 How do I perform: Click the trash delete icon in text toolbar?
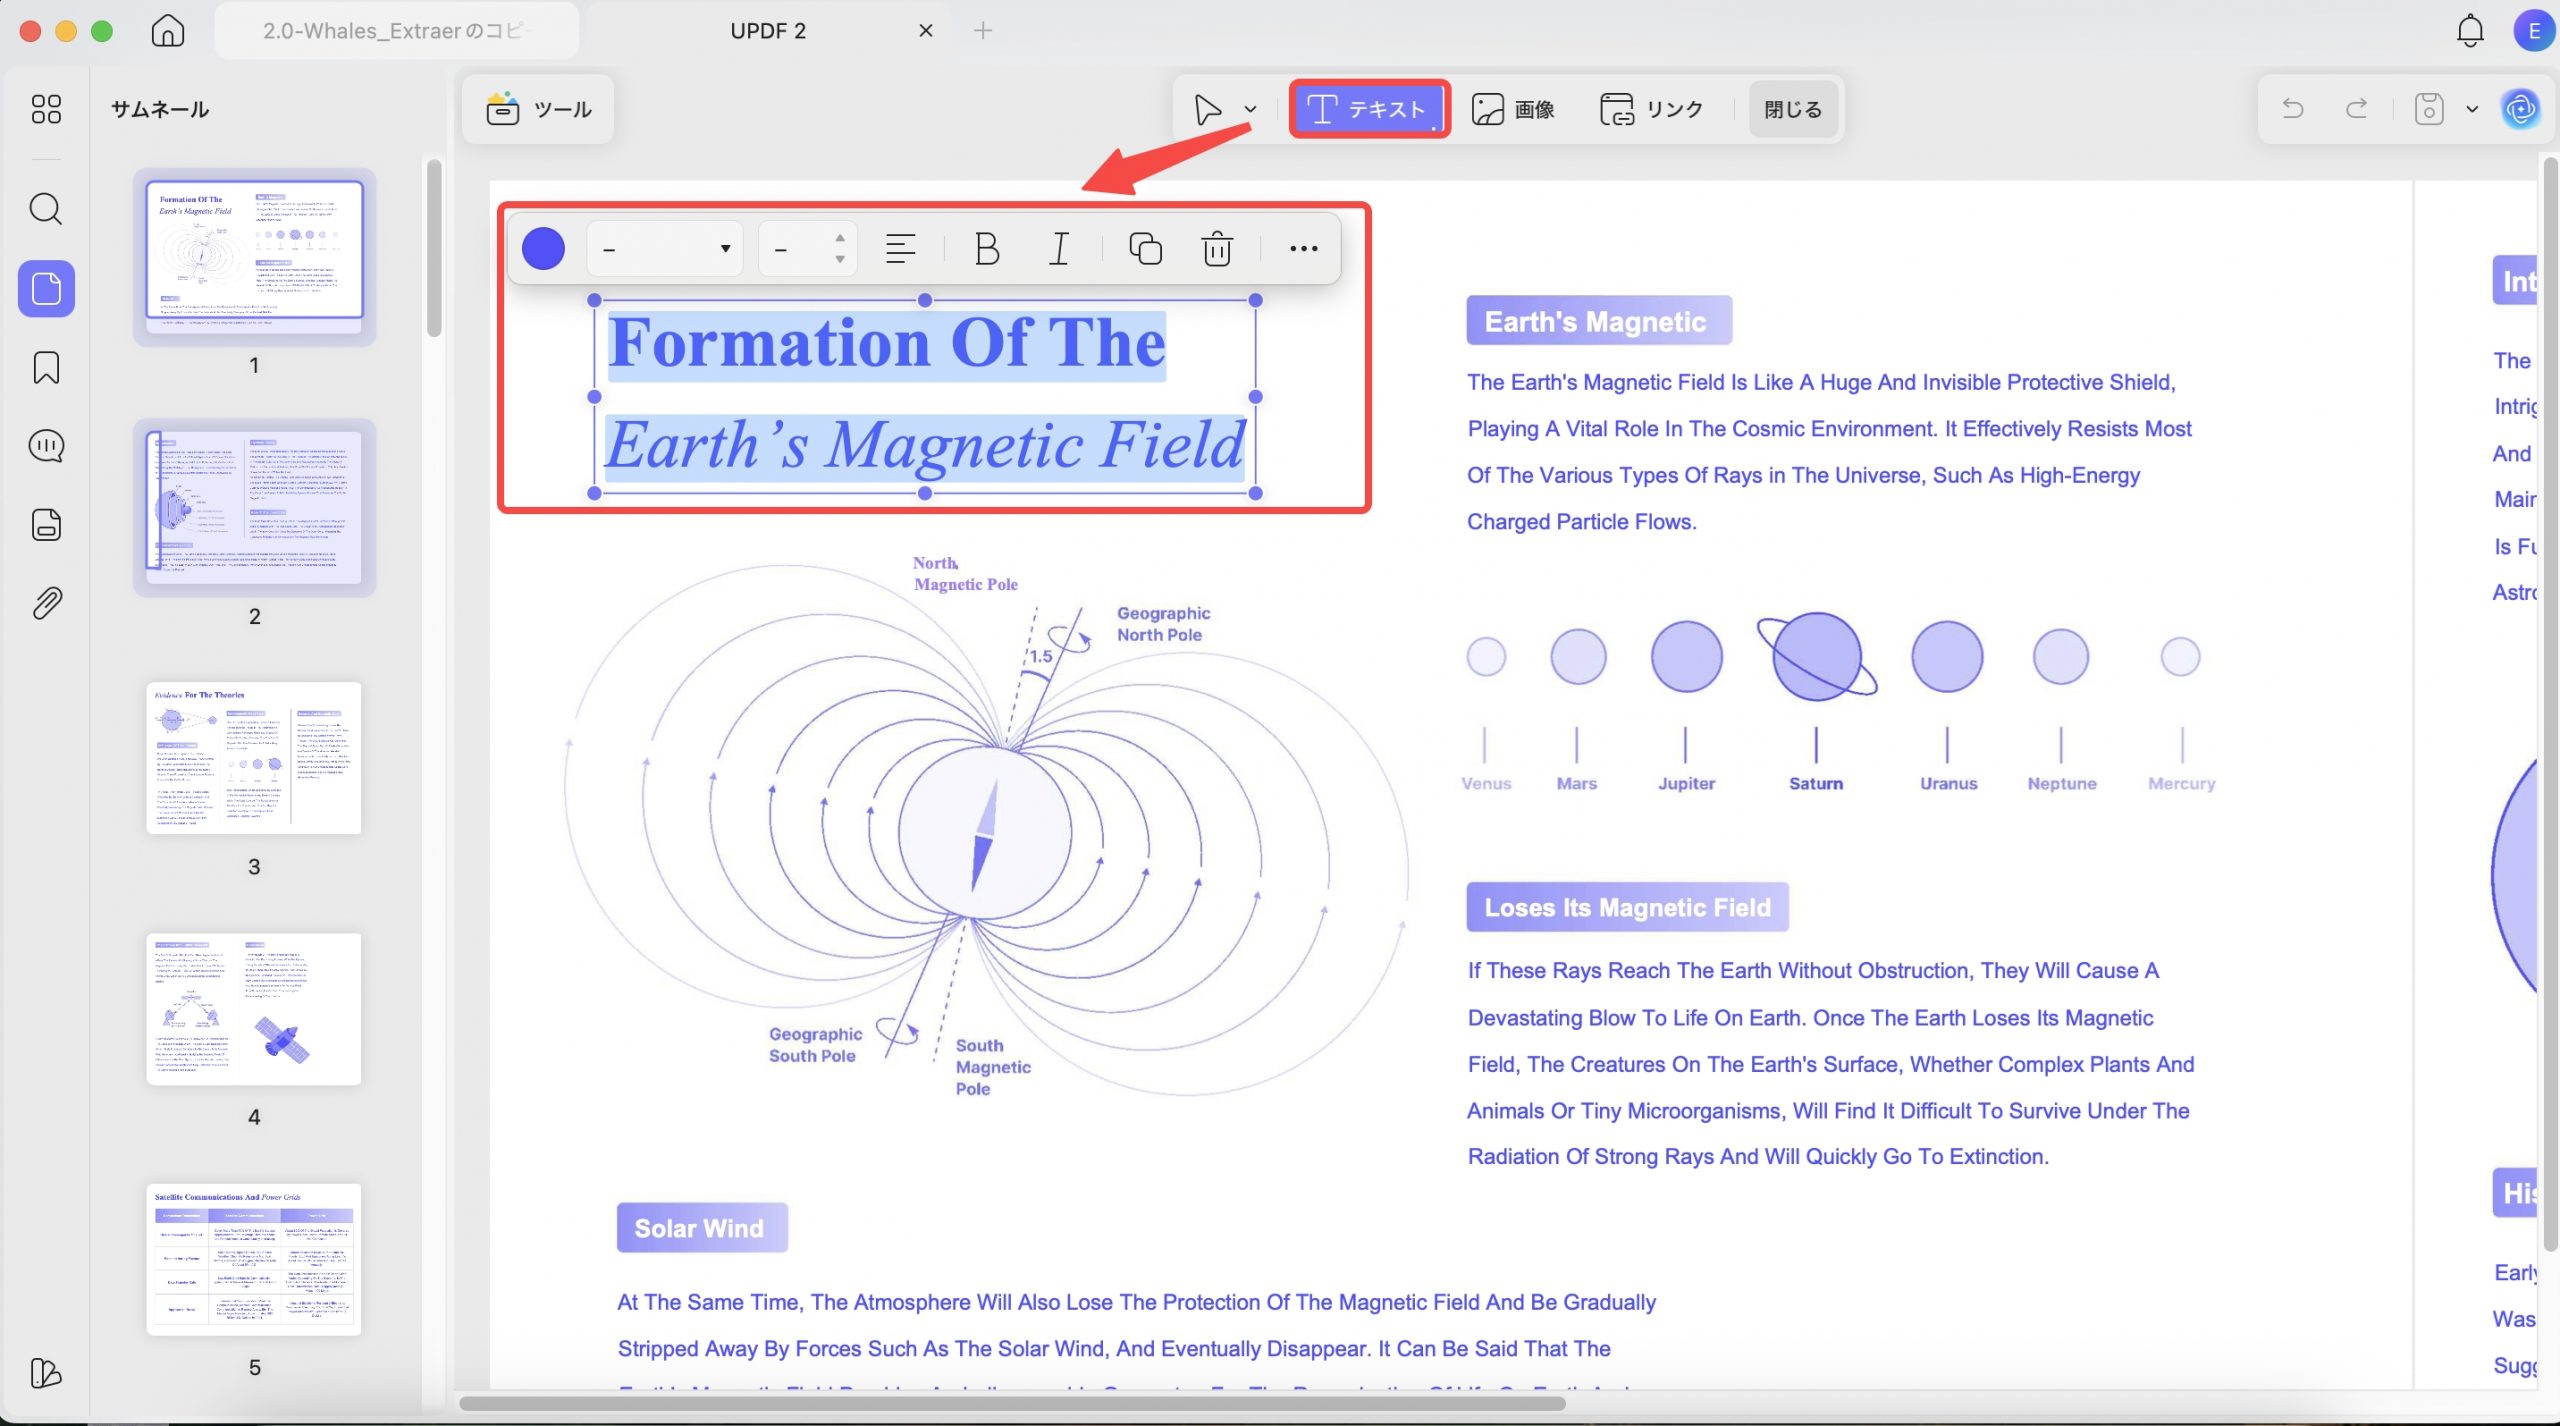click(x=1217, y=248)
